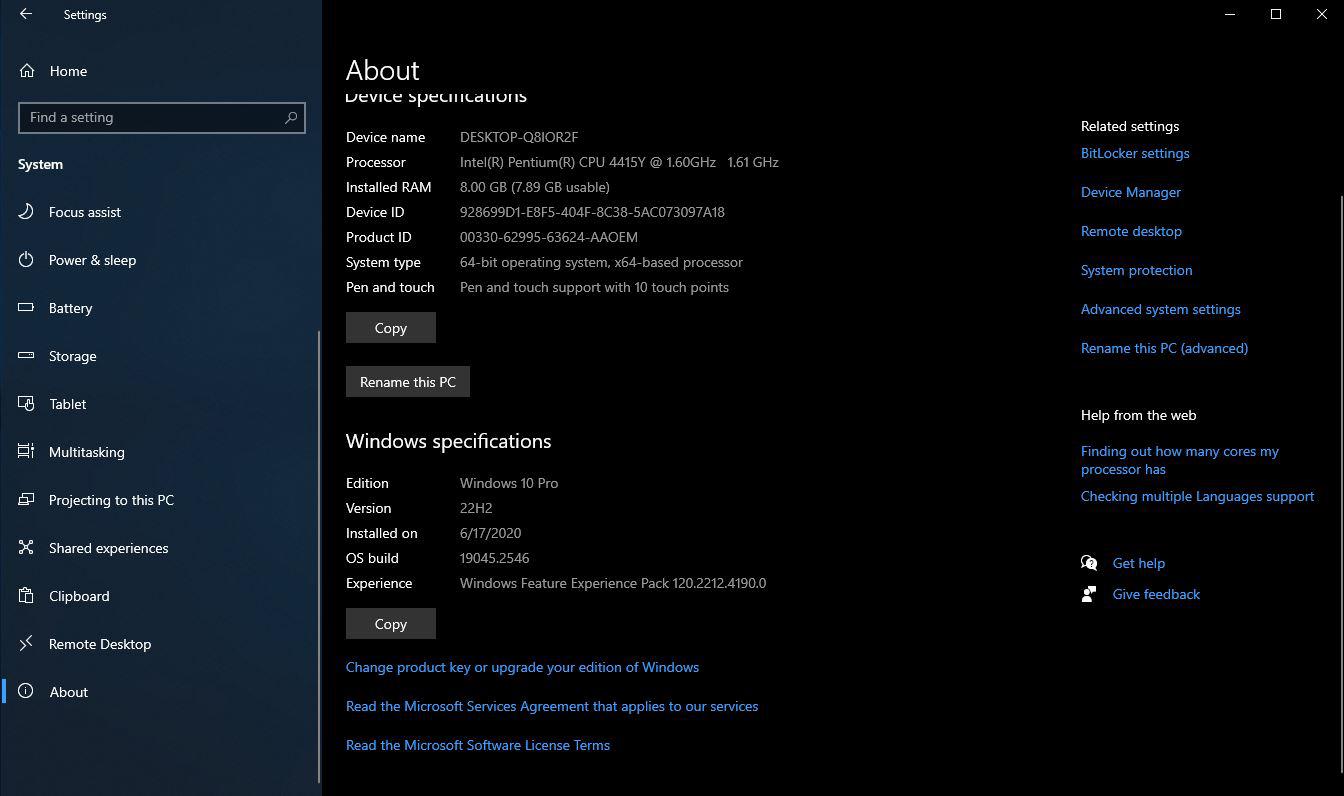This screenshot has width=1344, height=796.
Task: Click the Storage drive icon
Action: [27, 356]
